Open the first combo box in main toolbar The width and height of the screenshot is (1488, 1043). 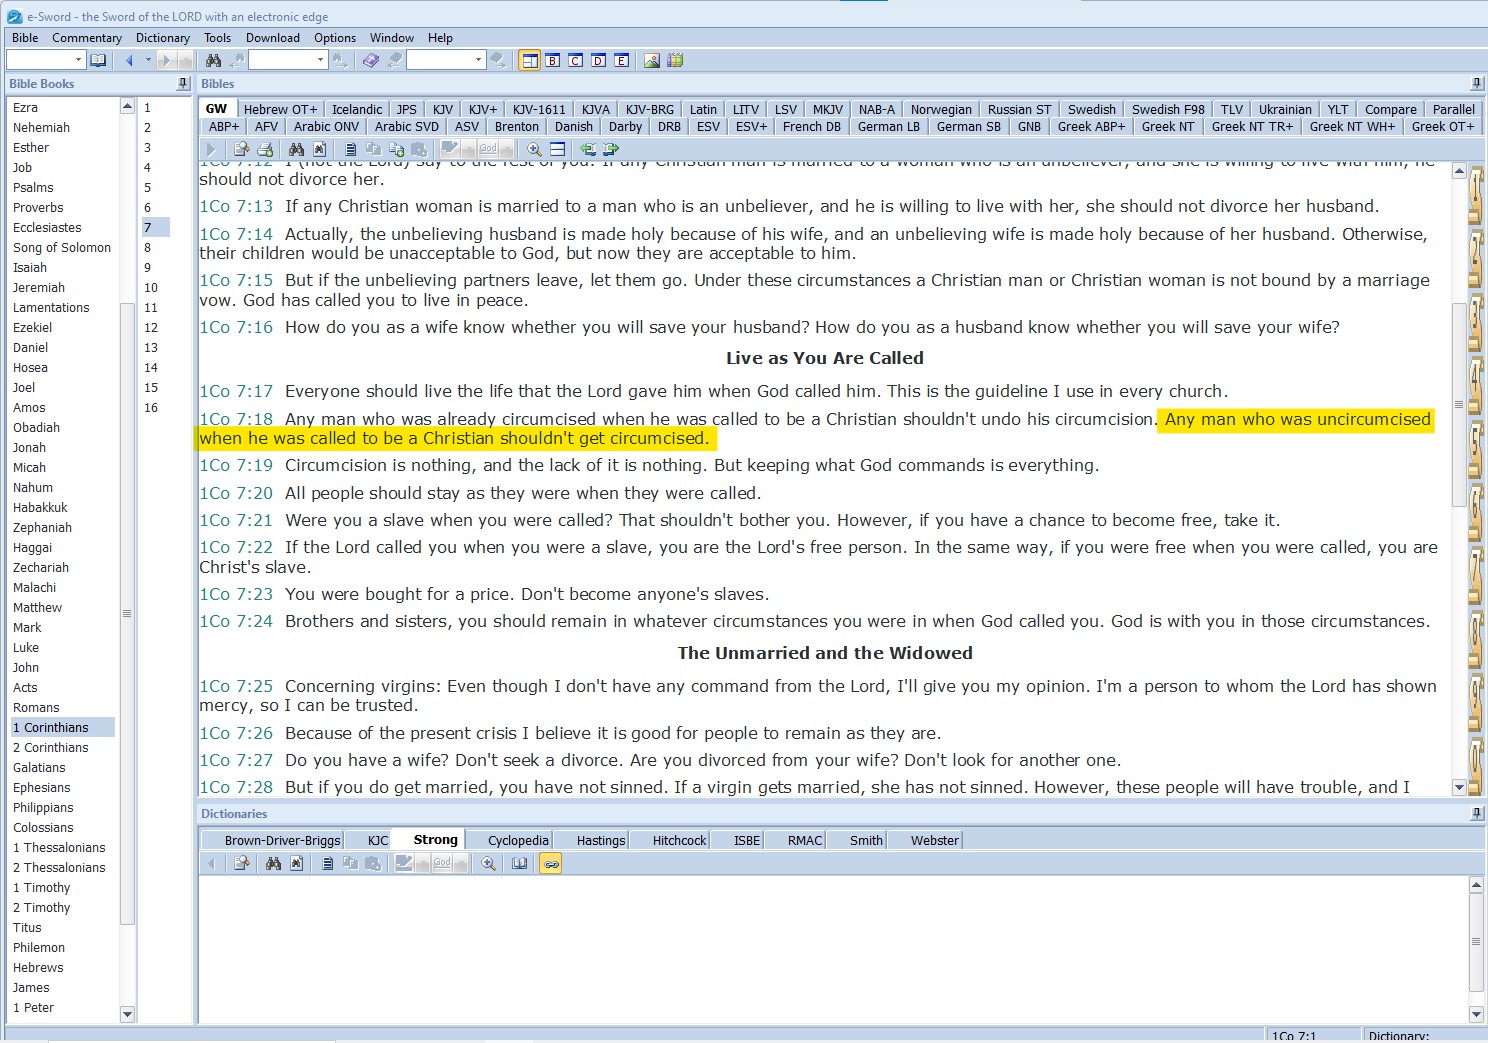coord(45,60)
